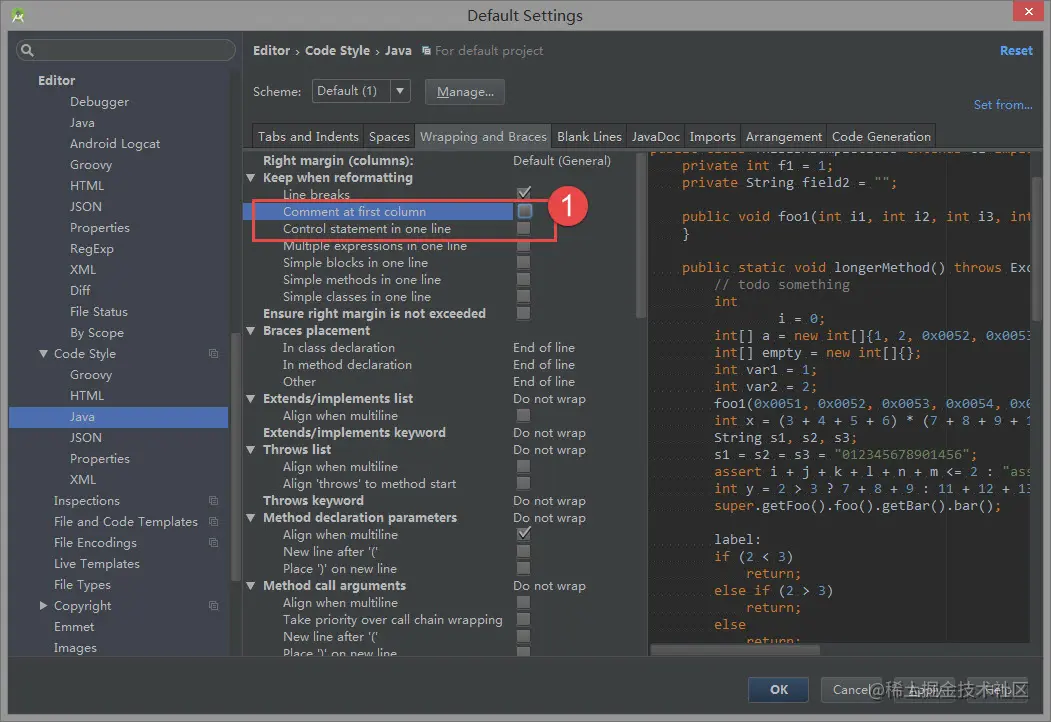This screenshot has height=722, width=1051.
Task: Click the search magnifier icon
Action: tap(27, 50)
